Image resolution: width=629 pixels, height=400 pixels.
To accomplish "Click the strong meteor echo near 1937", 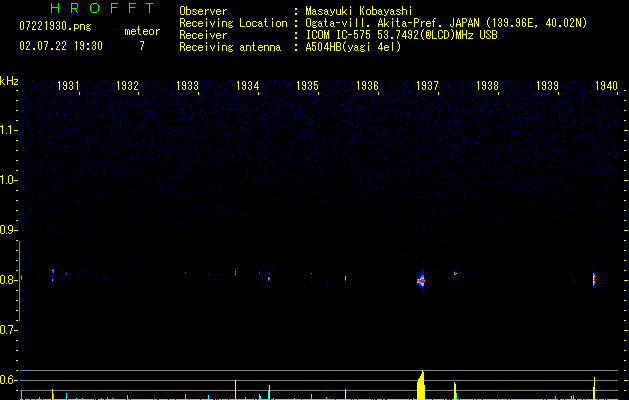I will pos(421,281).
